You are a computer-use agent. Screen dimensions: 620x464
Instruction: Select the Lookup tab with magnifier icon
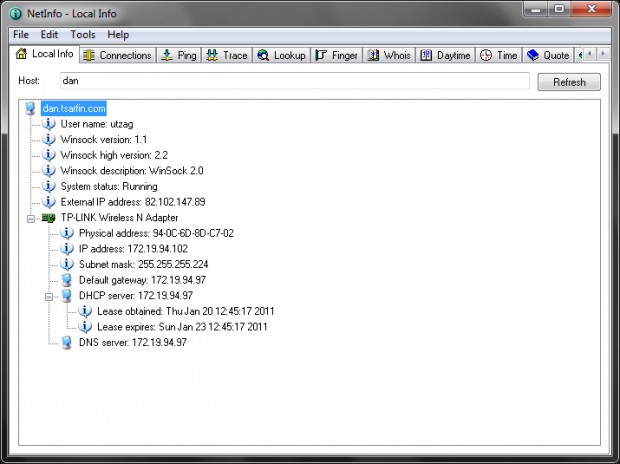tap(281, 55)
